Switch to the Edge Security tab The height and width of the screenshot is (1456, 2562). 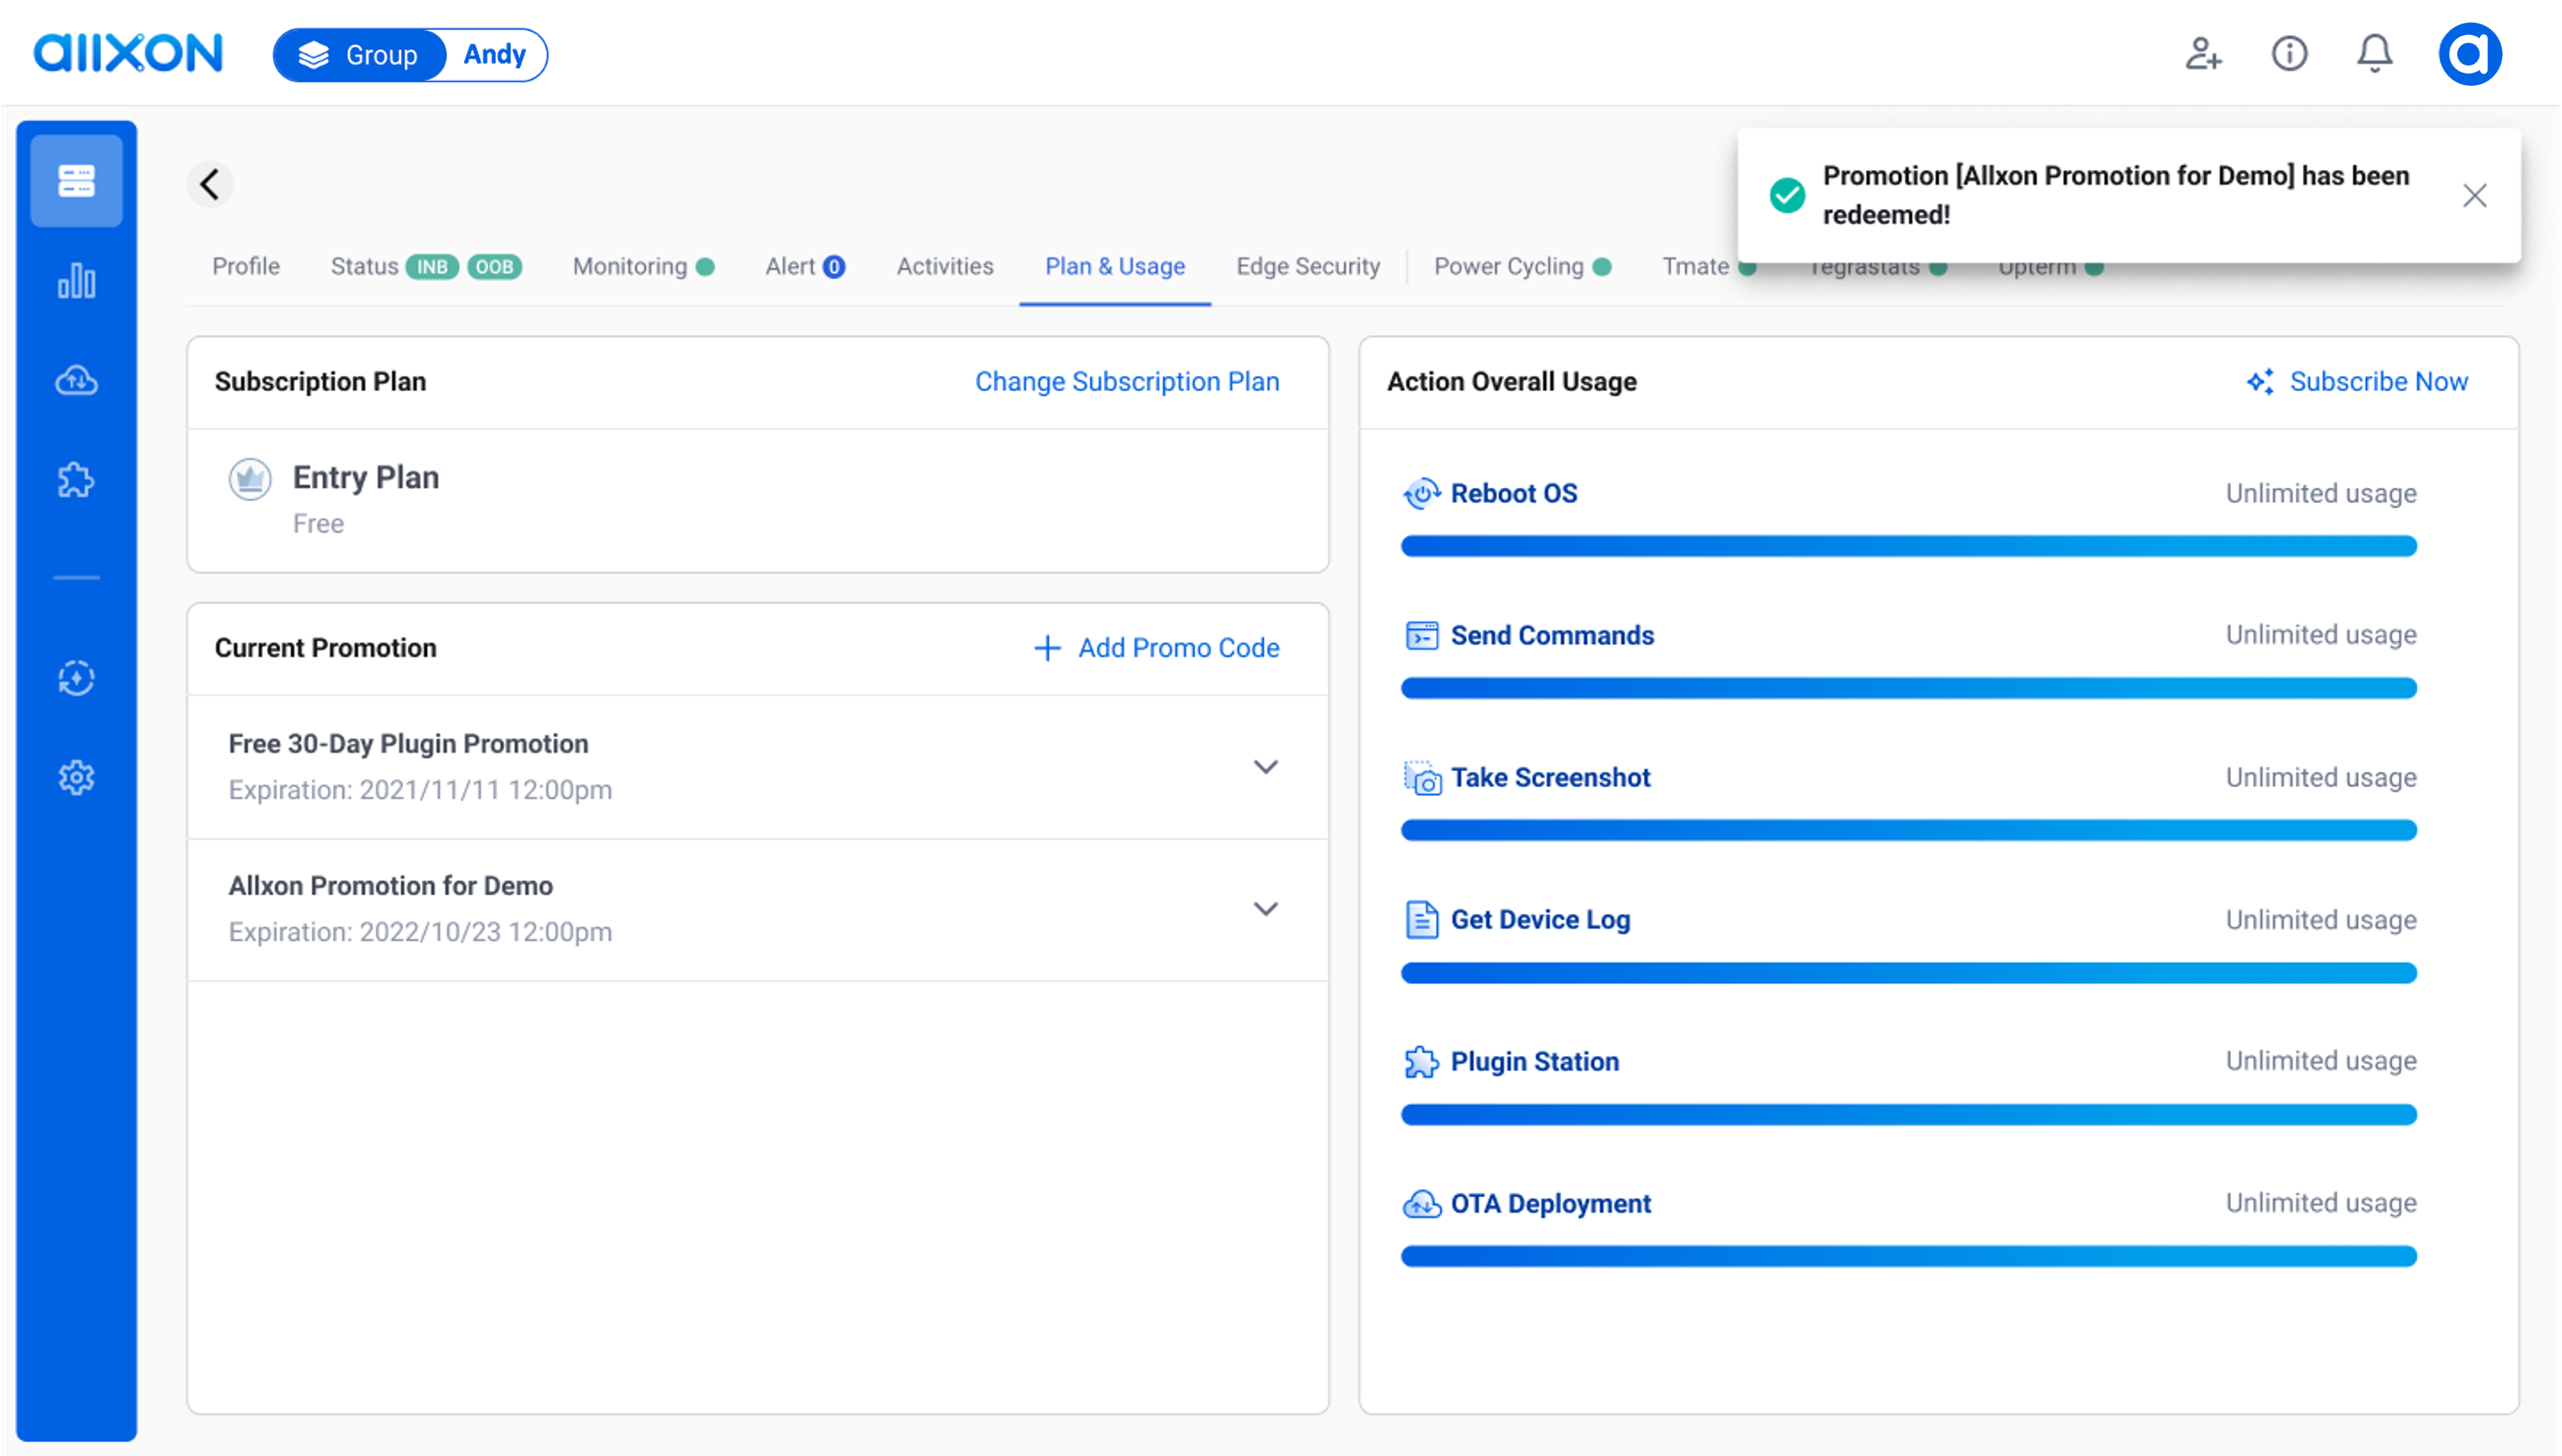pyautogui.click(x=1308, y=267)
